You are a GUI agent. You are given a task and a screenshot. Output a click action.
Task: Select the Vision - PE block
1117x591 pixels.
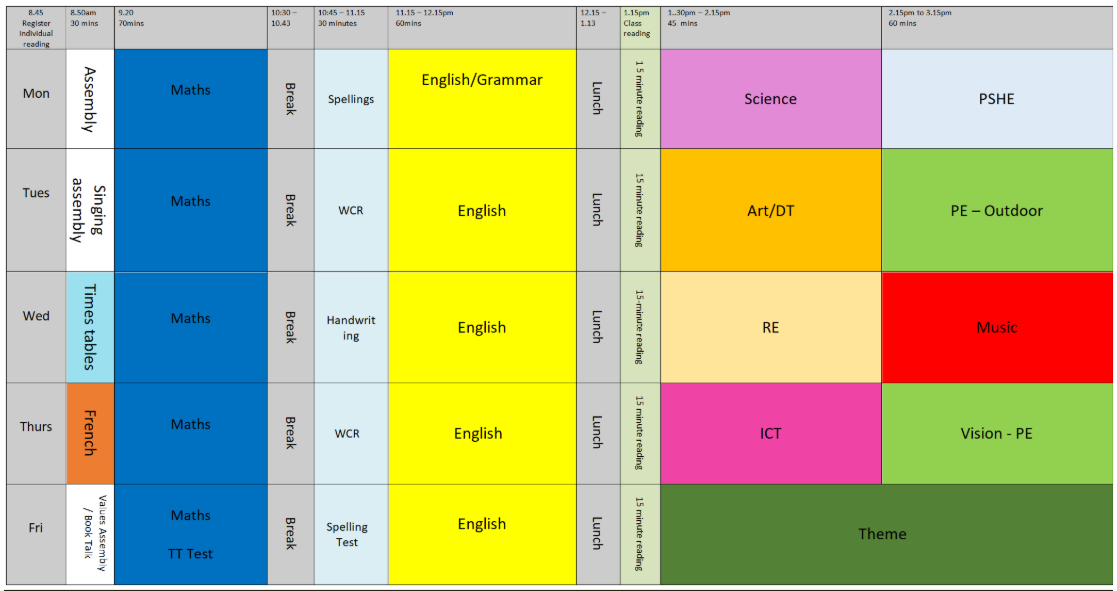pyautogui.click(x=996, y=433)
